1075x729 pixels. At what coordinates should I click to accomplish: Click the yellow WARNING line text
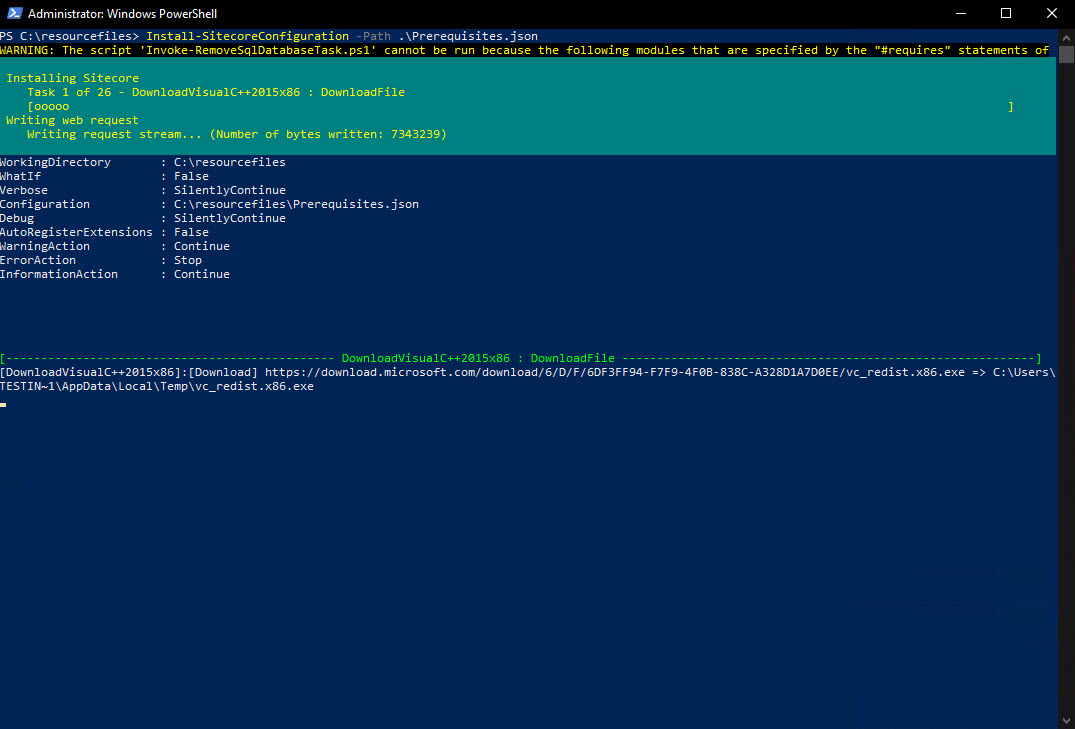pyautogui.click(x=524, y=50)
